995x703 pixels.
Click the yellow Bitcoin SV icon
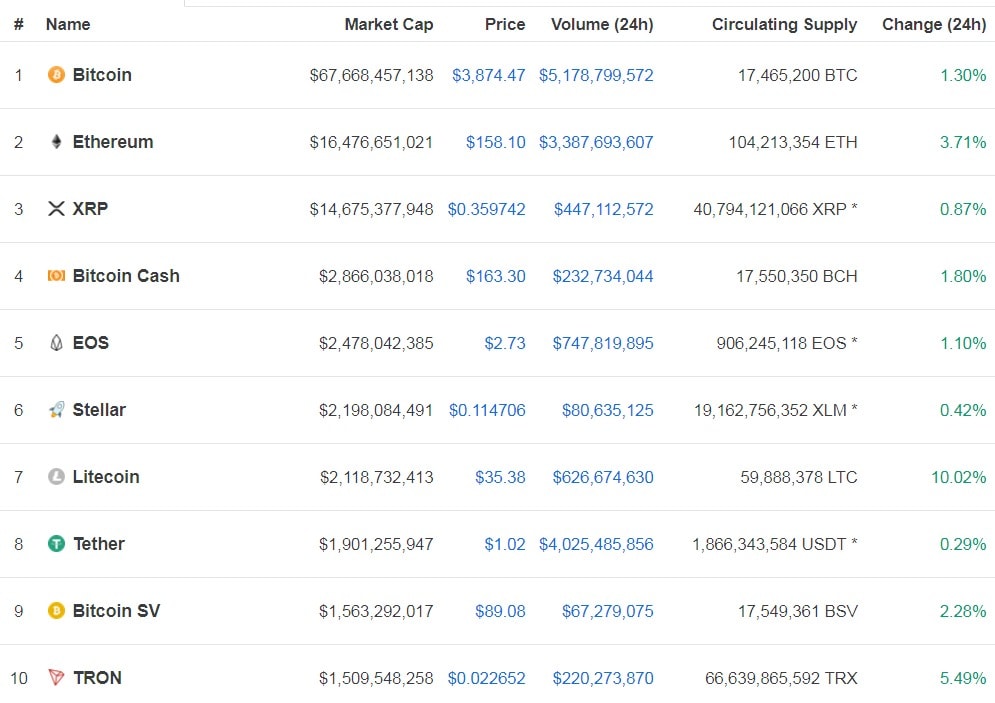pos(56,611)
